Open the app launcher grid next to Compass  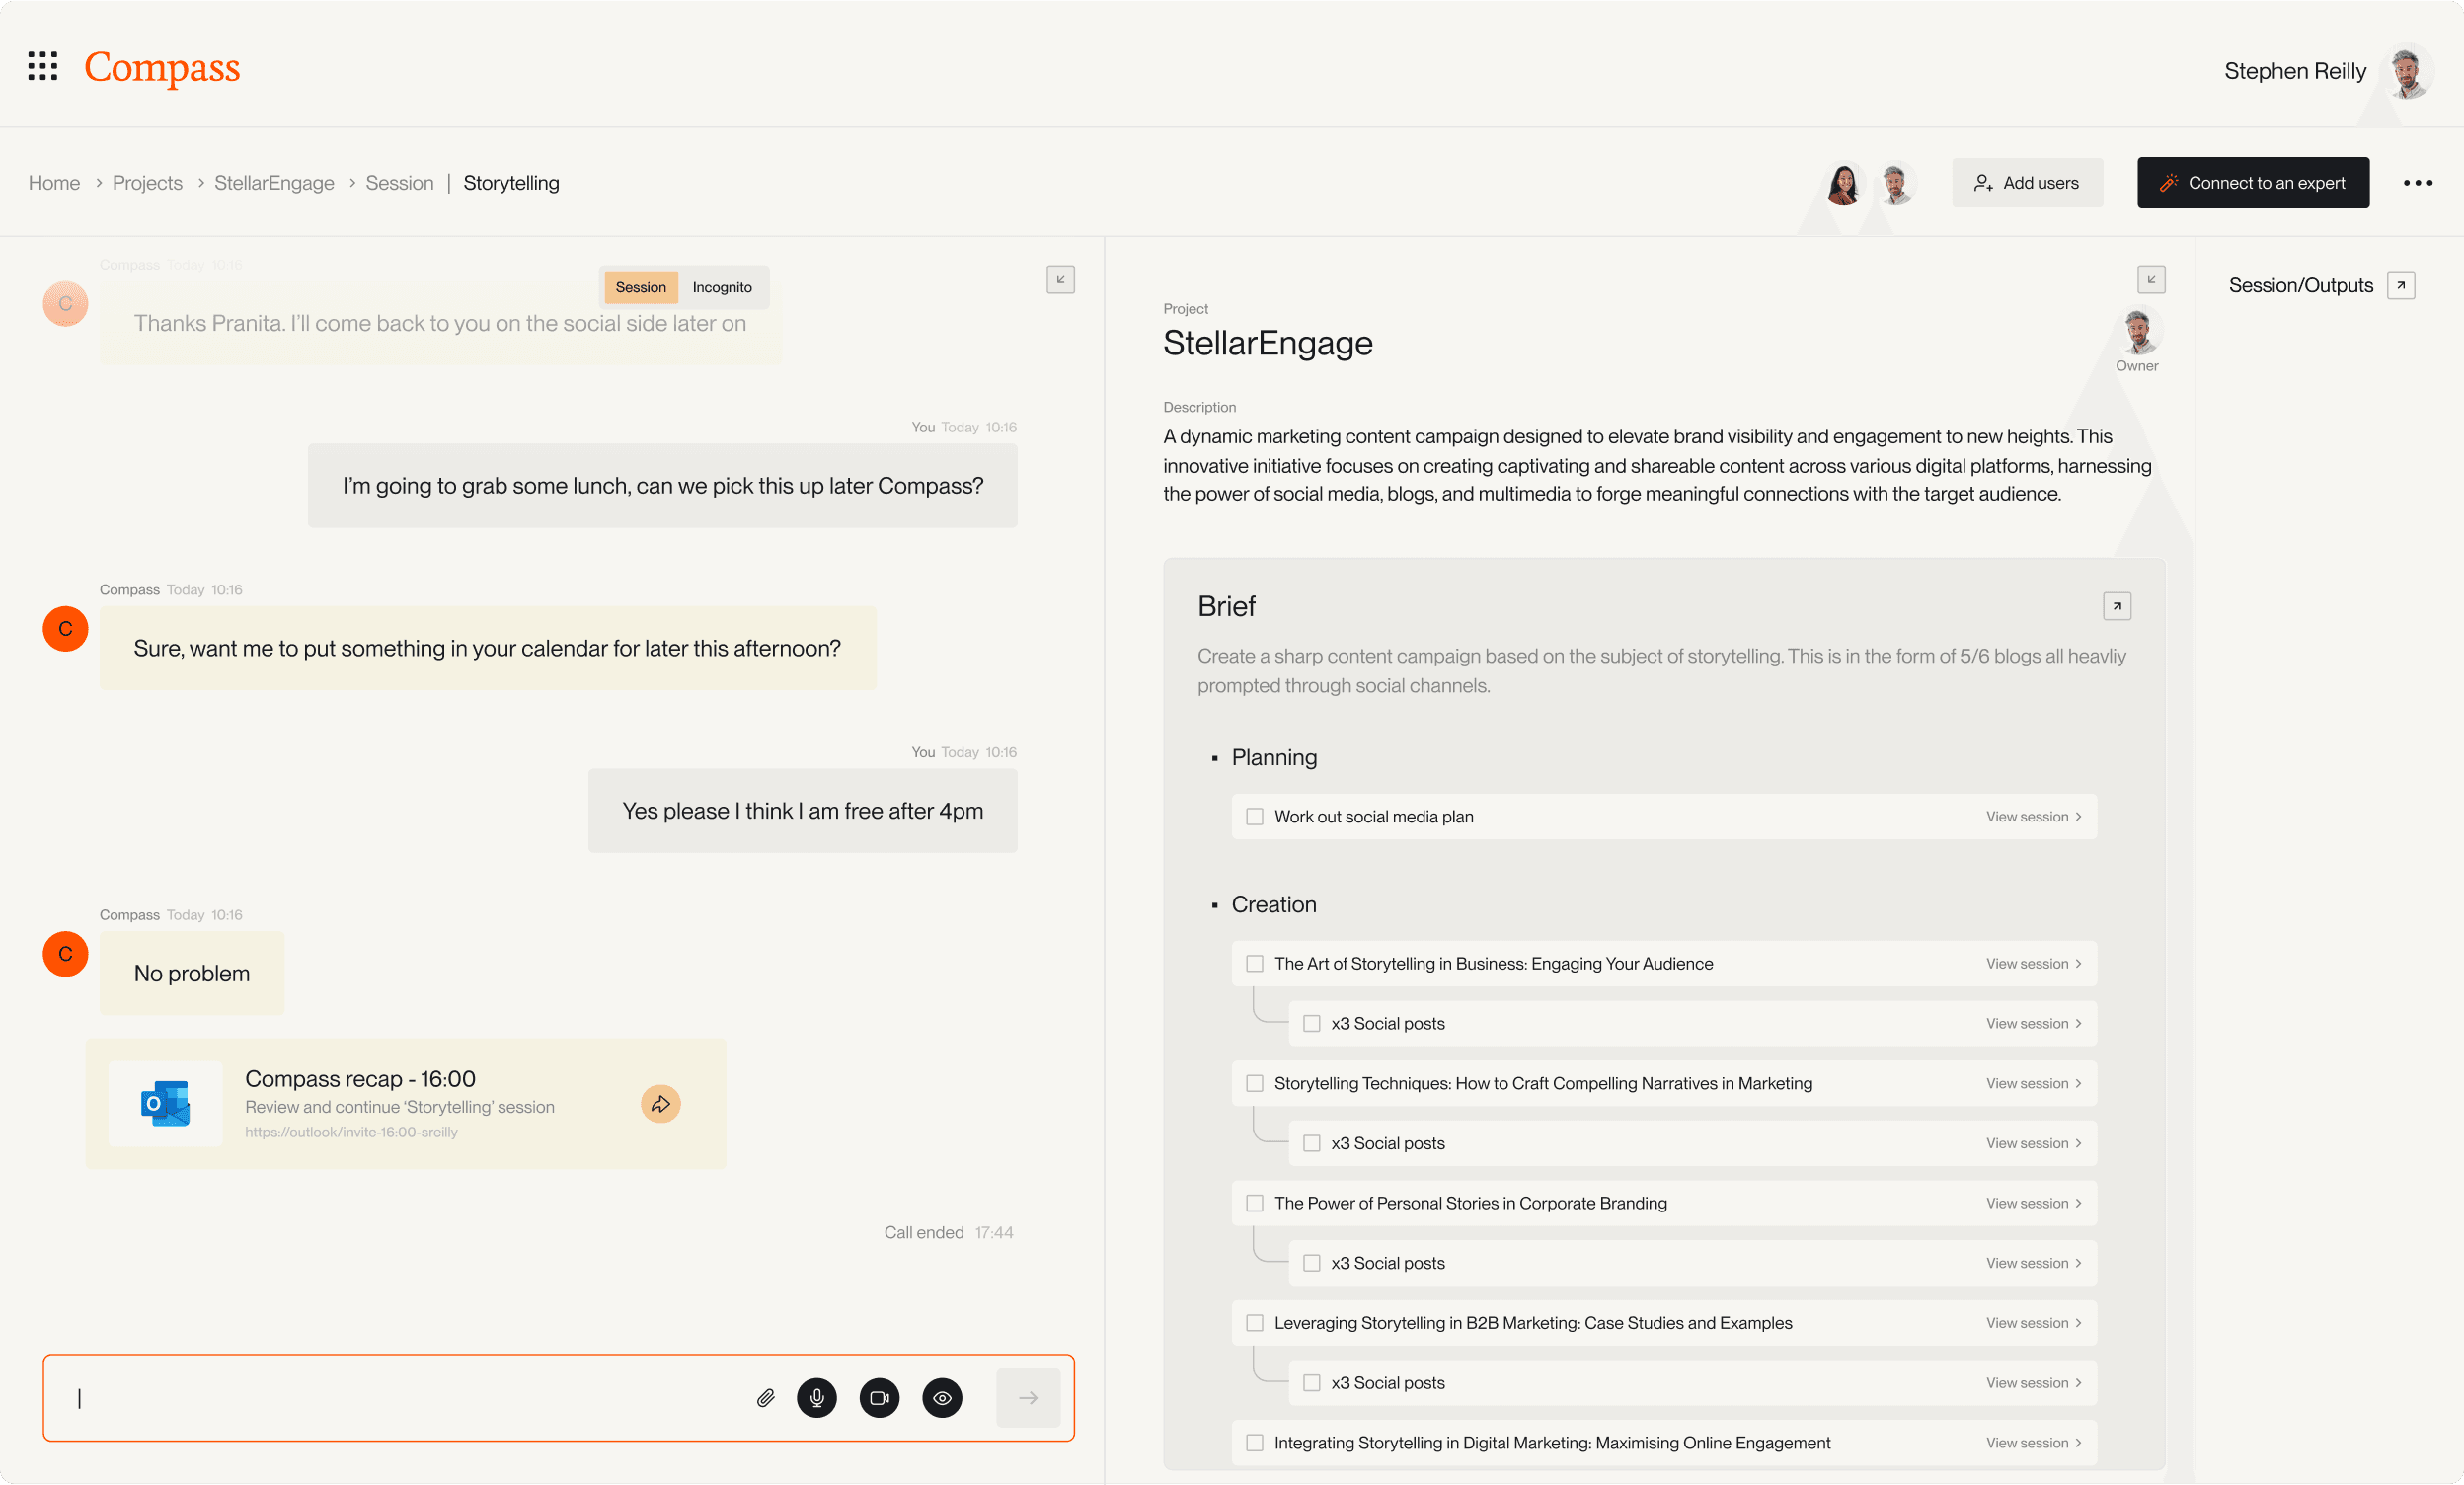click(43, 67)
